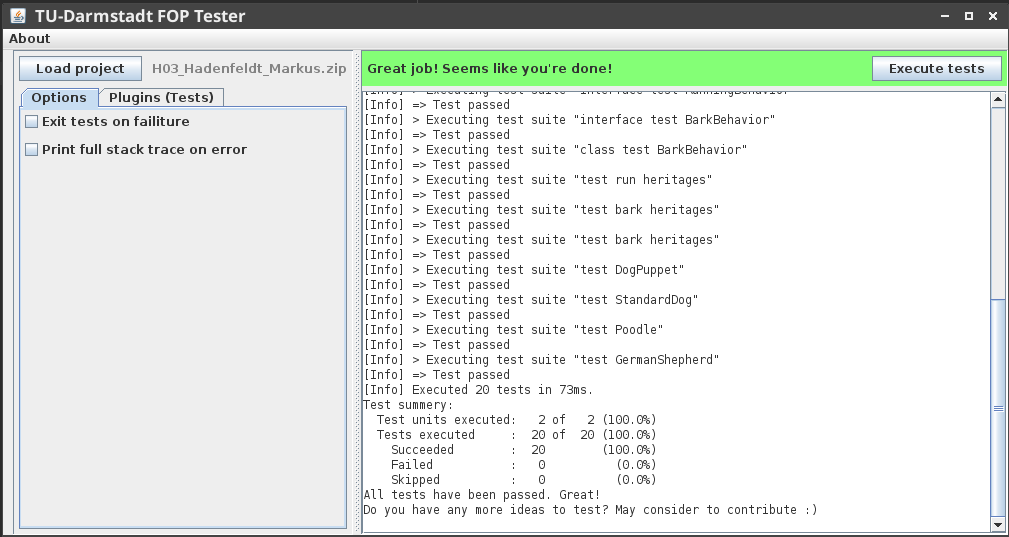Click the scrollbar up arrow in log
This screenshot has height=537, width=1009.
[x=998, y=99]
